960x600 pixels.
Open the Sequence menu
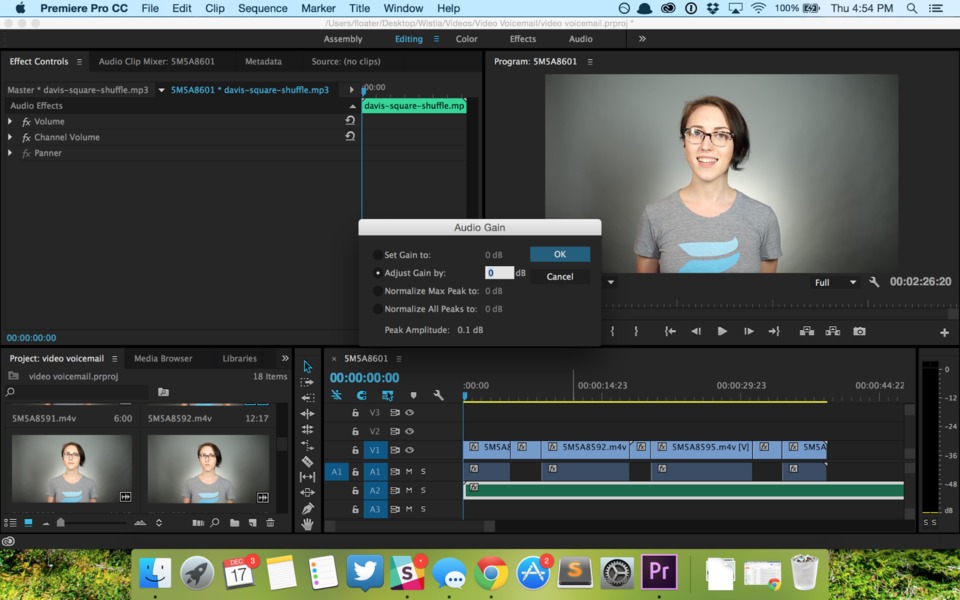tap(262, 8)
